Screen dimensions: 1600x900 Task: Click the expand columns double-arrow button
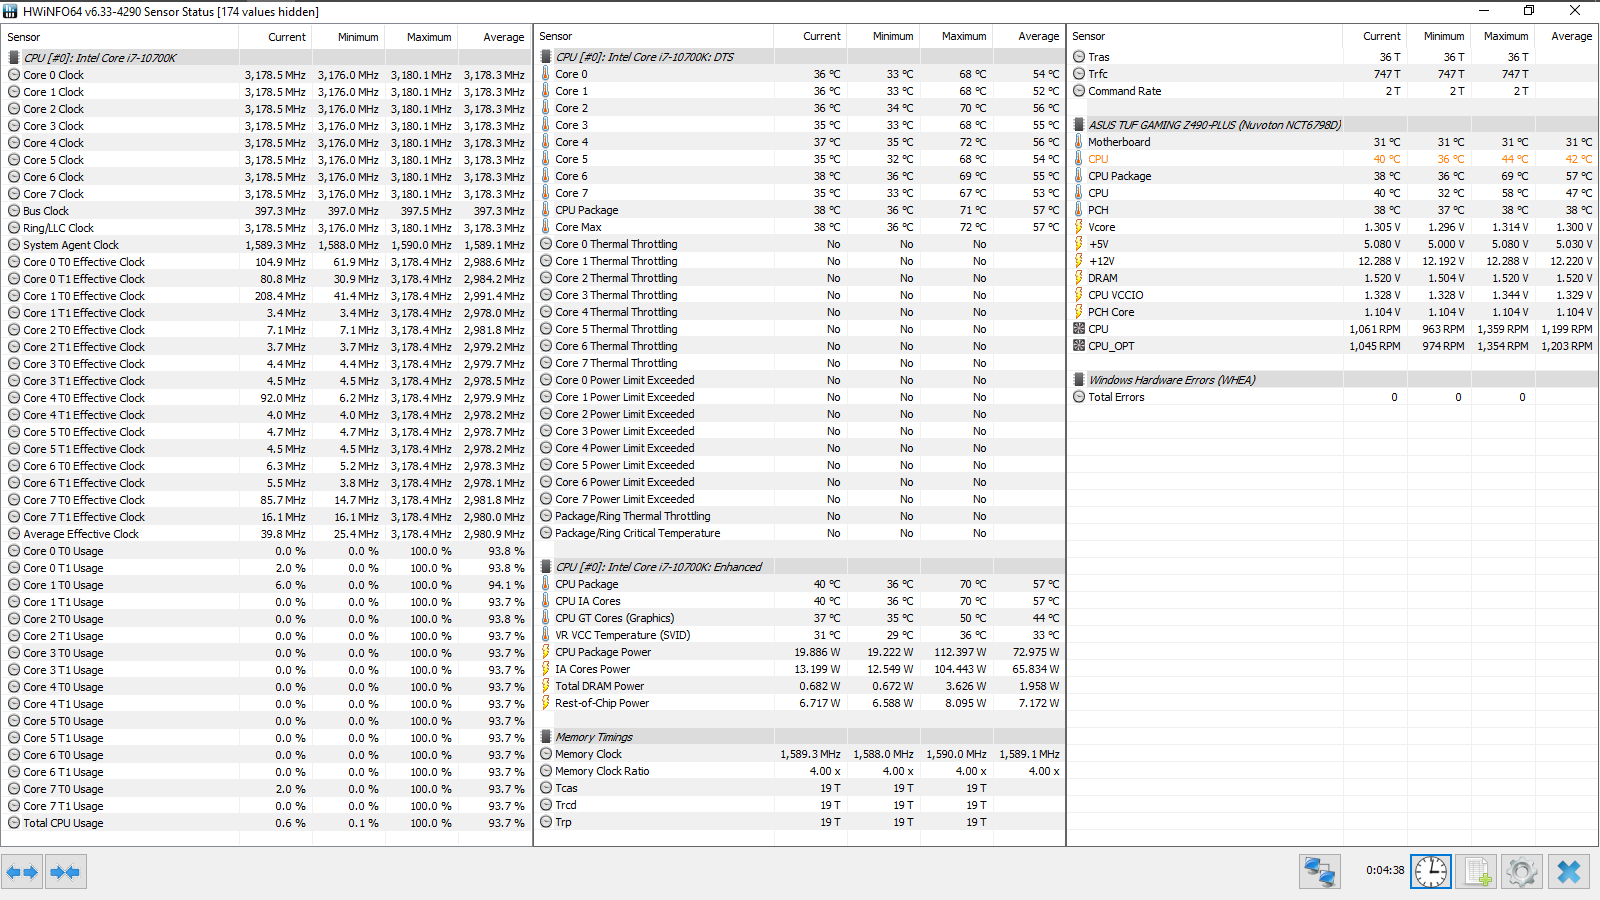22,872
